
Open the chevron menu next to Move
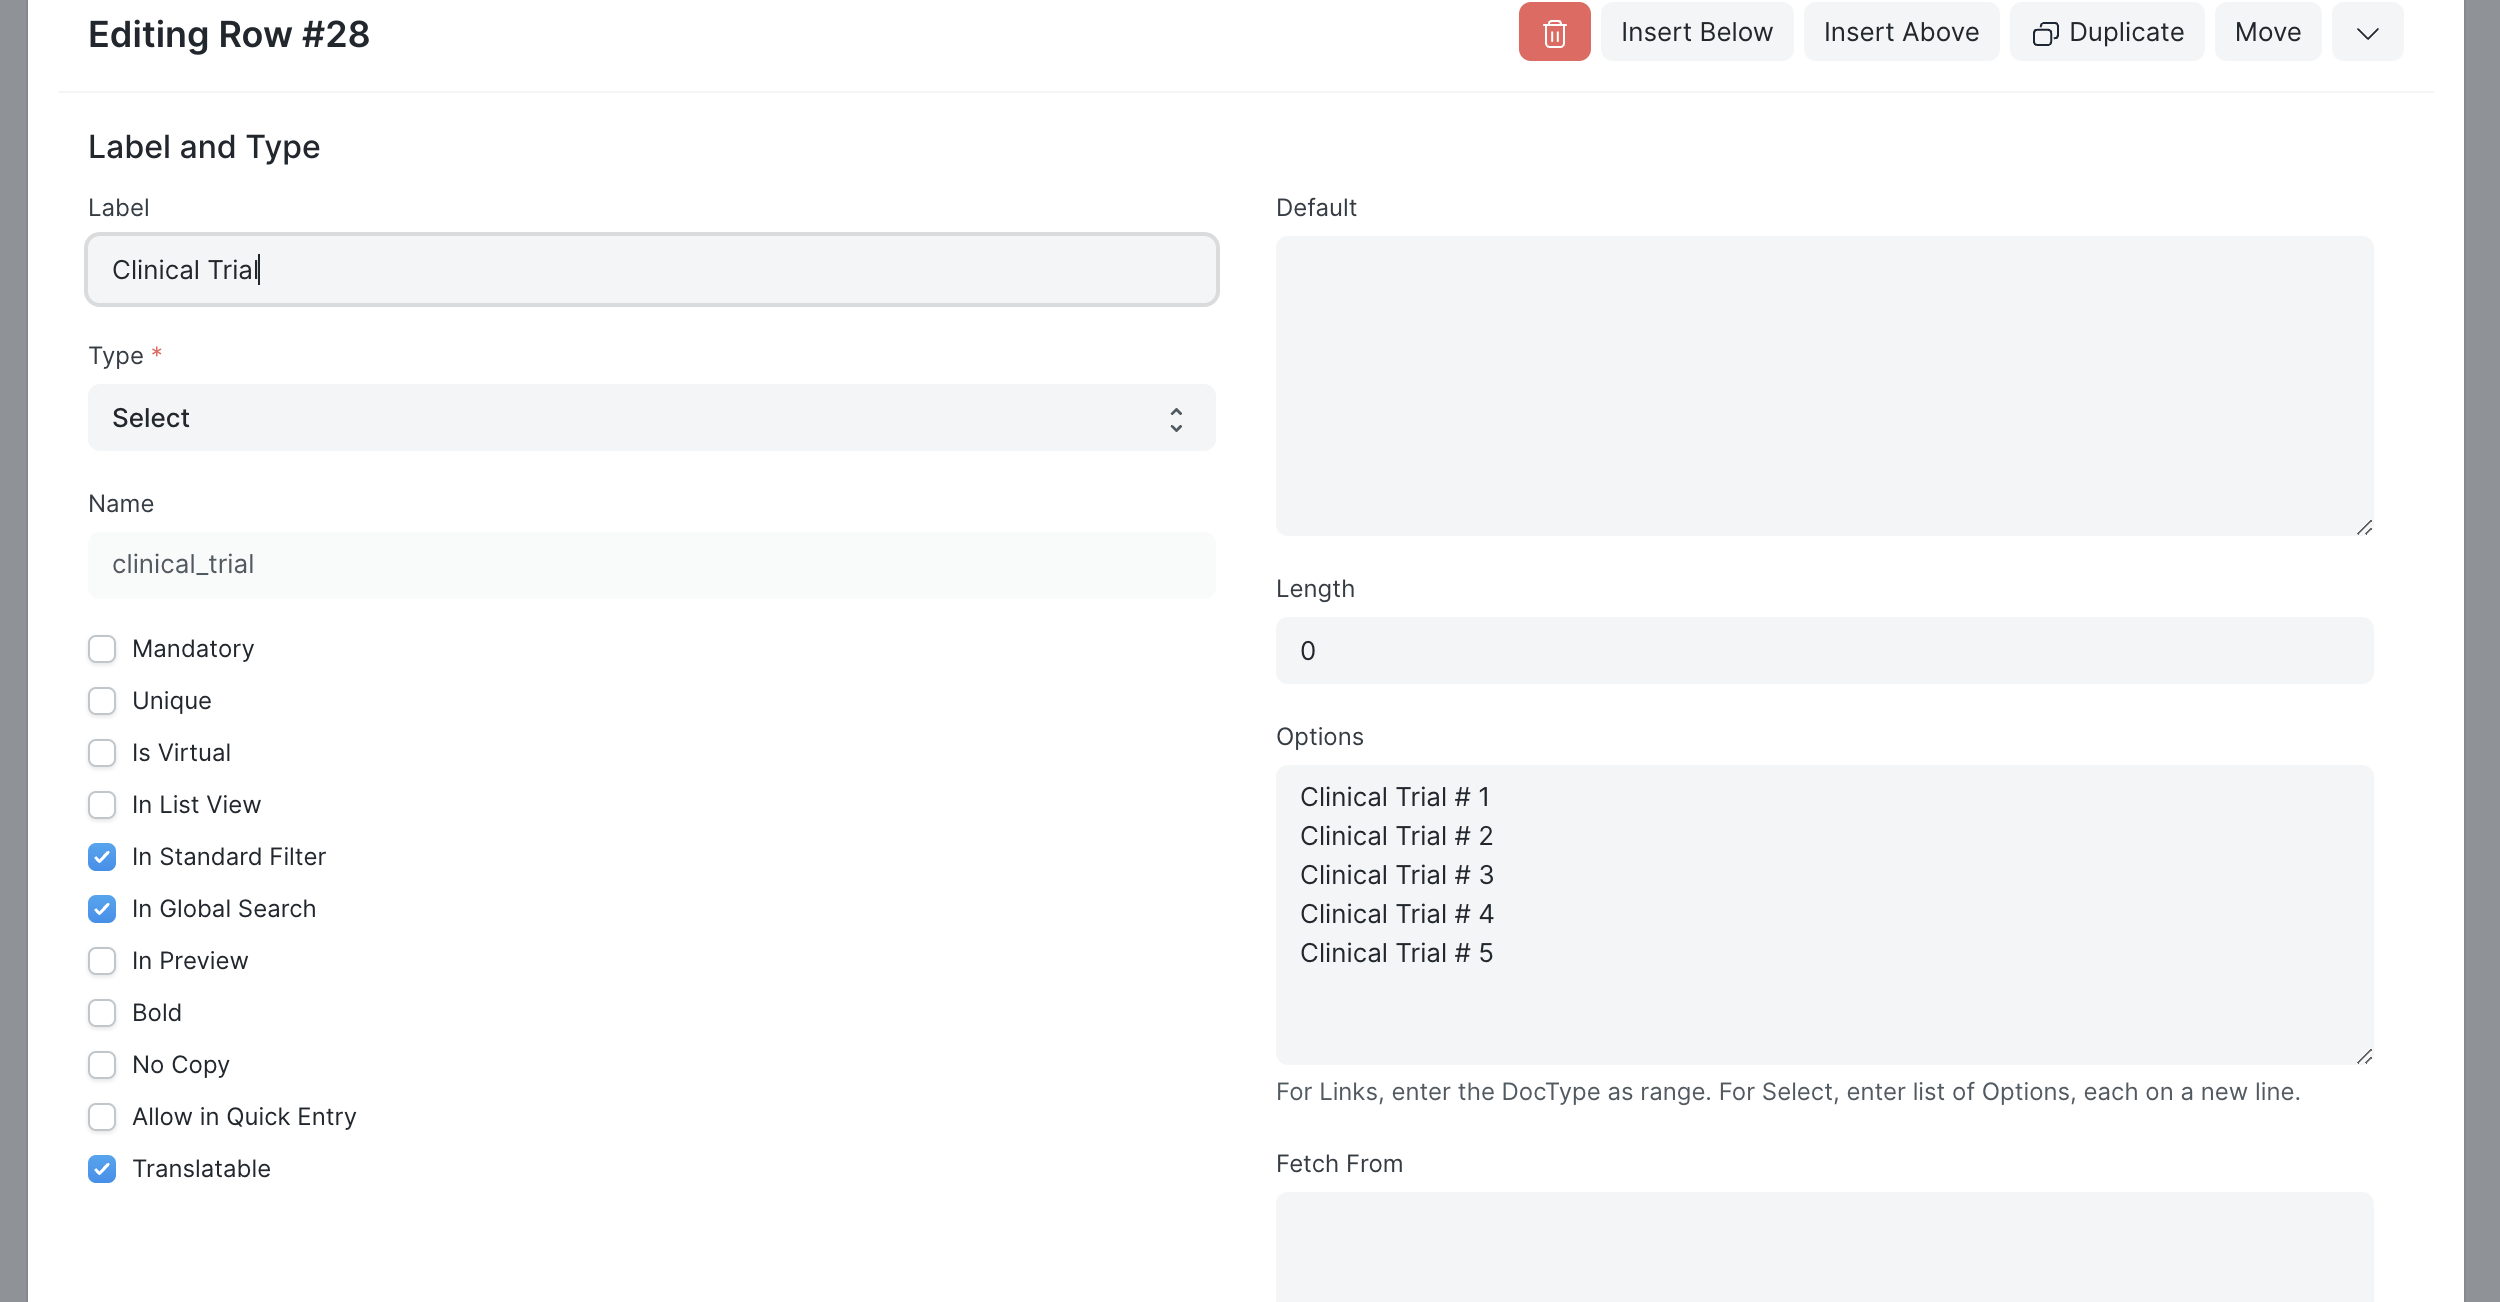pyautogui.click(x=2366, y=32)
